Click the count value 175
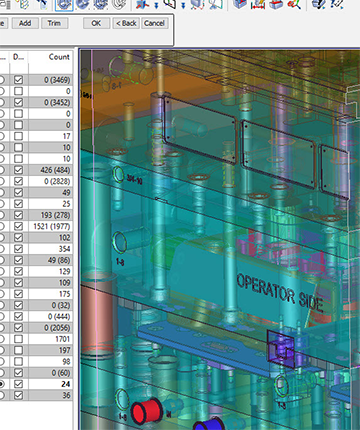The height and width of the screenshot is (430, 360). 64,294
